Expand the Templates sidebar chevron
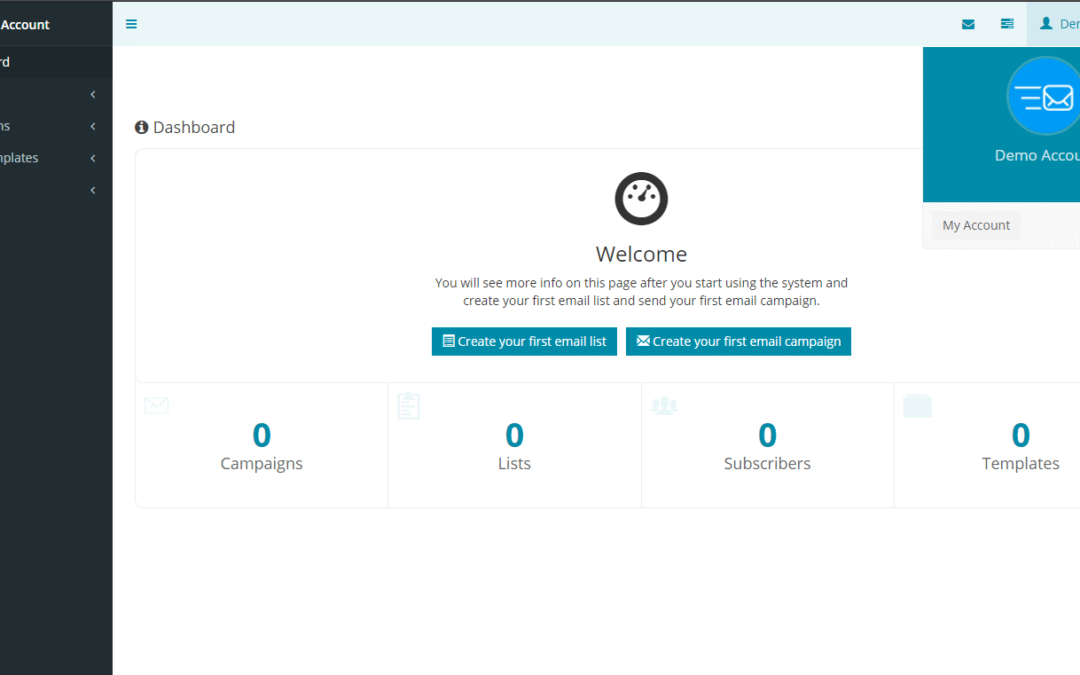This screenshot has height=675, width=1080. 93,158
